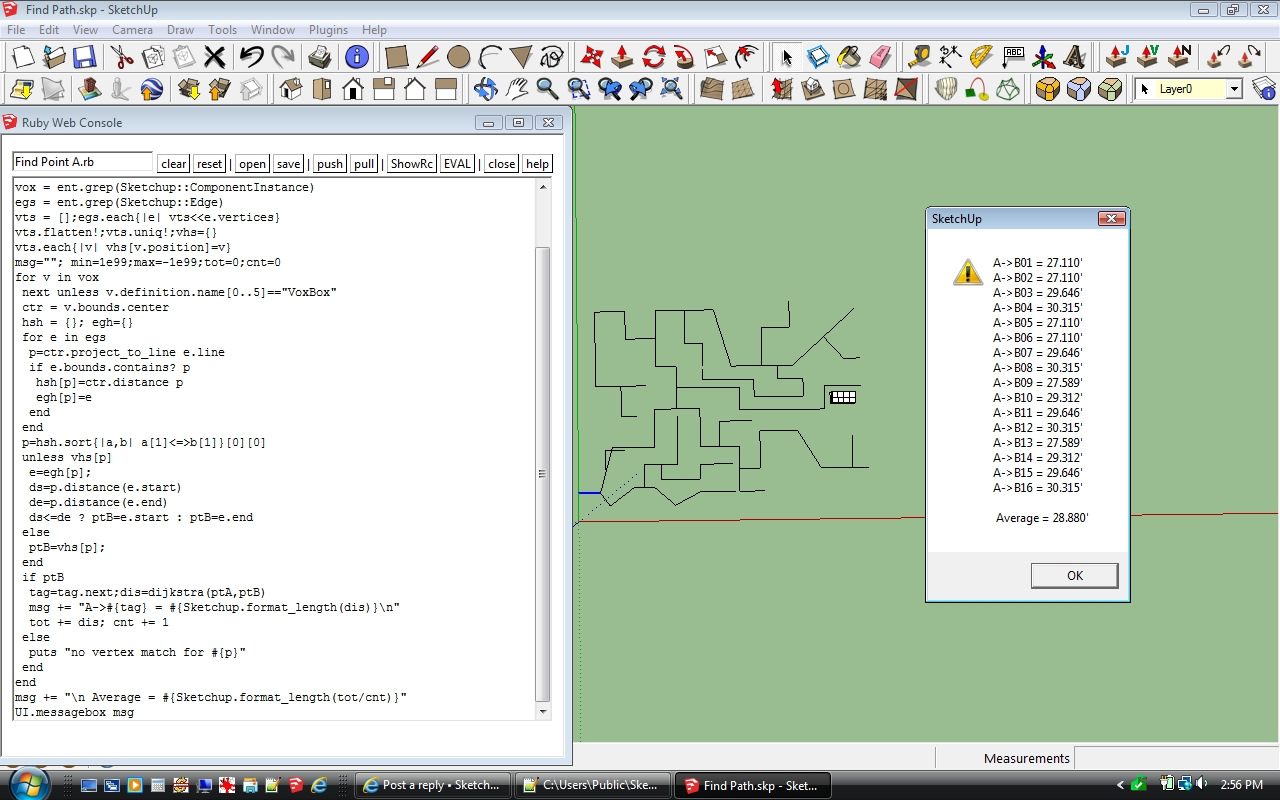The height and width of the screenshot is (800, 1280).
Task: Switch to Iso view house icon
Action: (x=291, y=89)
